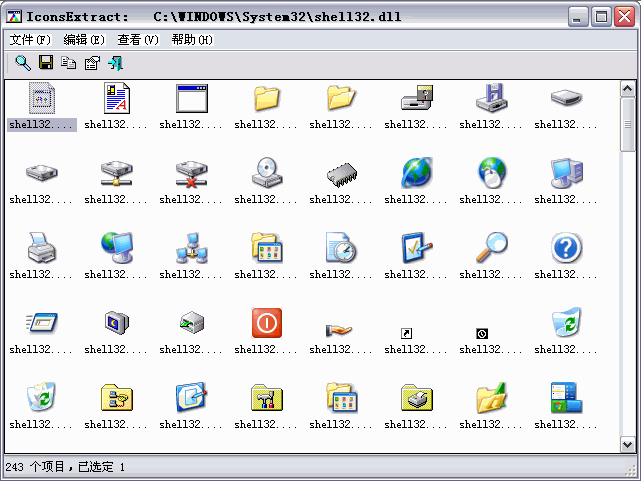The image size is (641, 481).
Task: Click the IconsExtract title bar app icon
Action: [14, 16]
